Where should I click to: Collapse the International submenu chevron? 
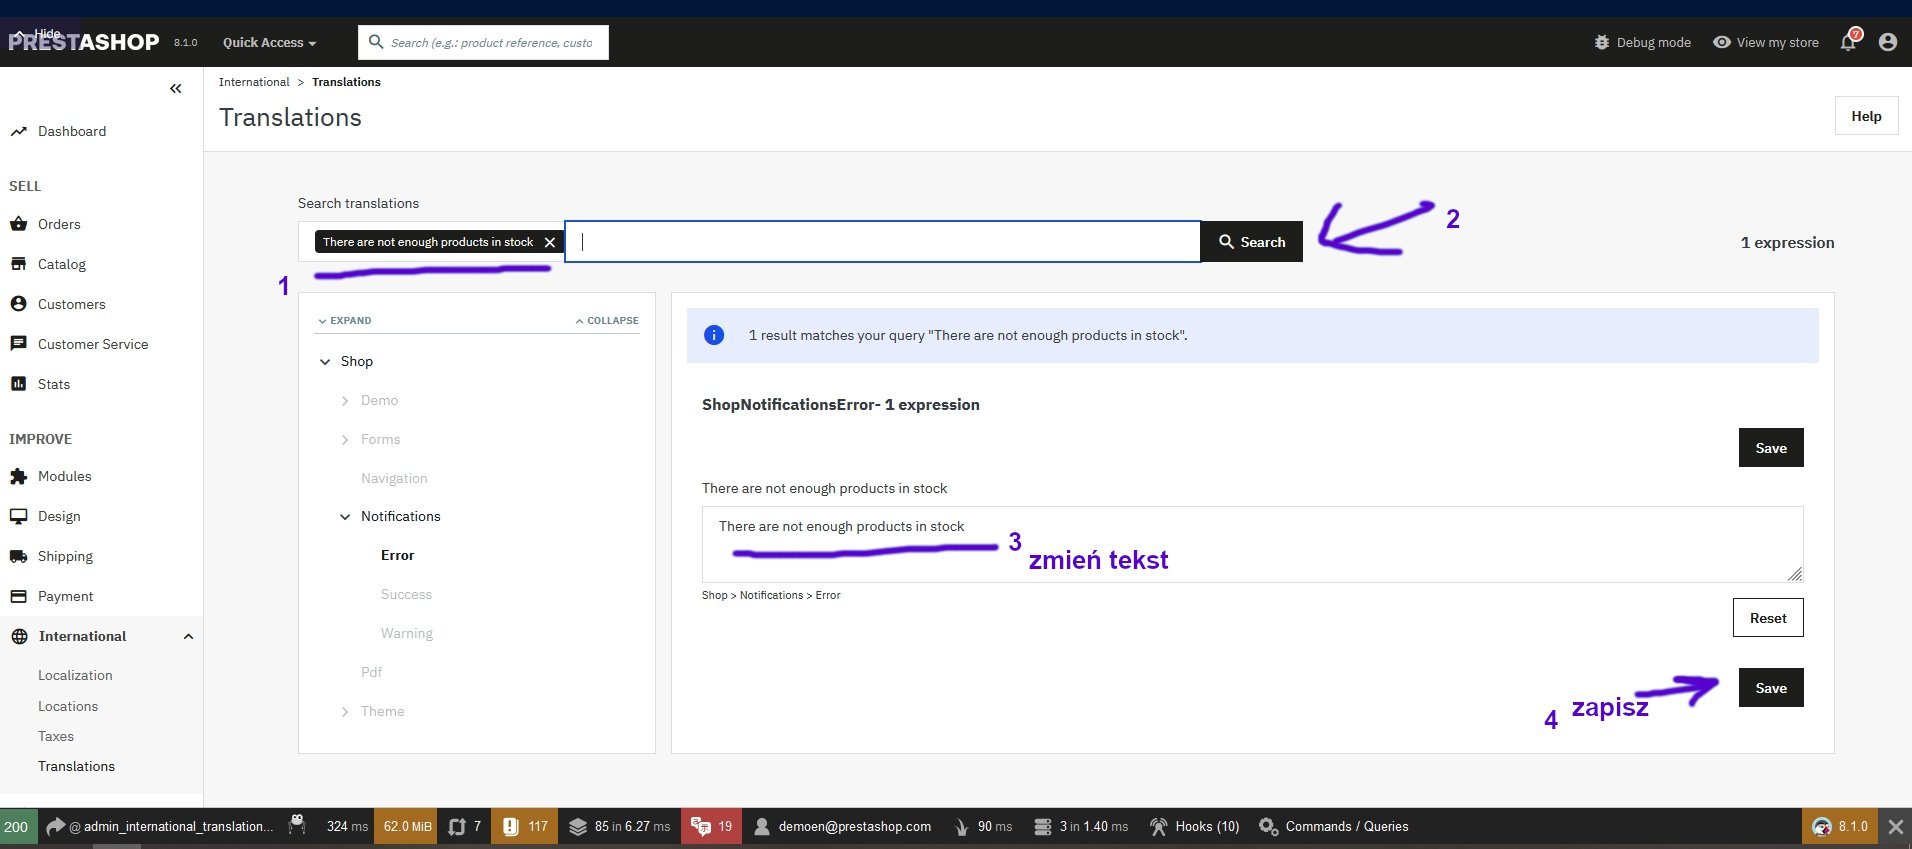188,636
